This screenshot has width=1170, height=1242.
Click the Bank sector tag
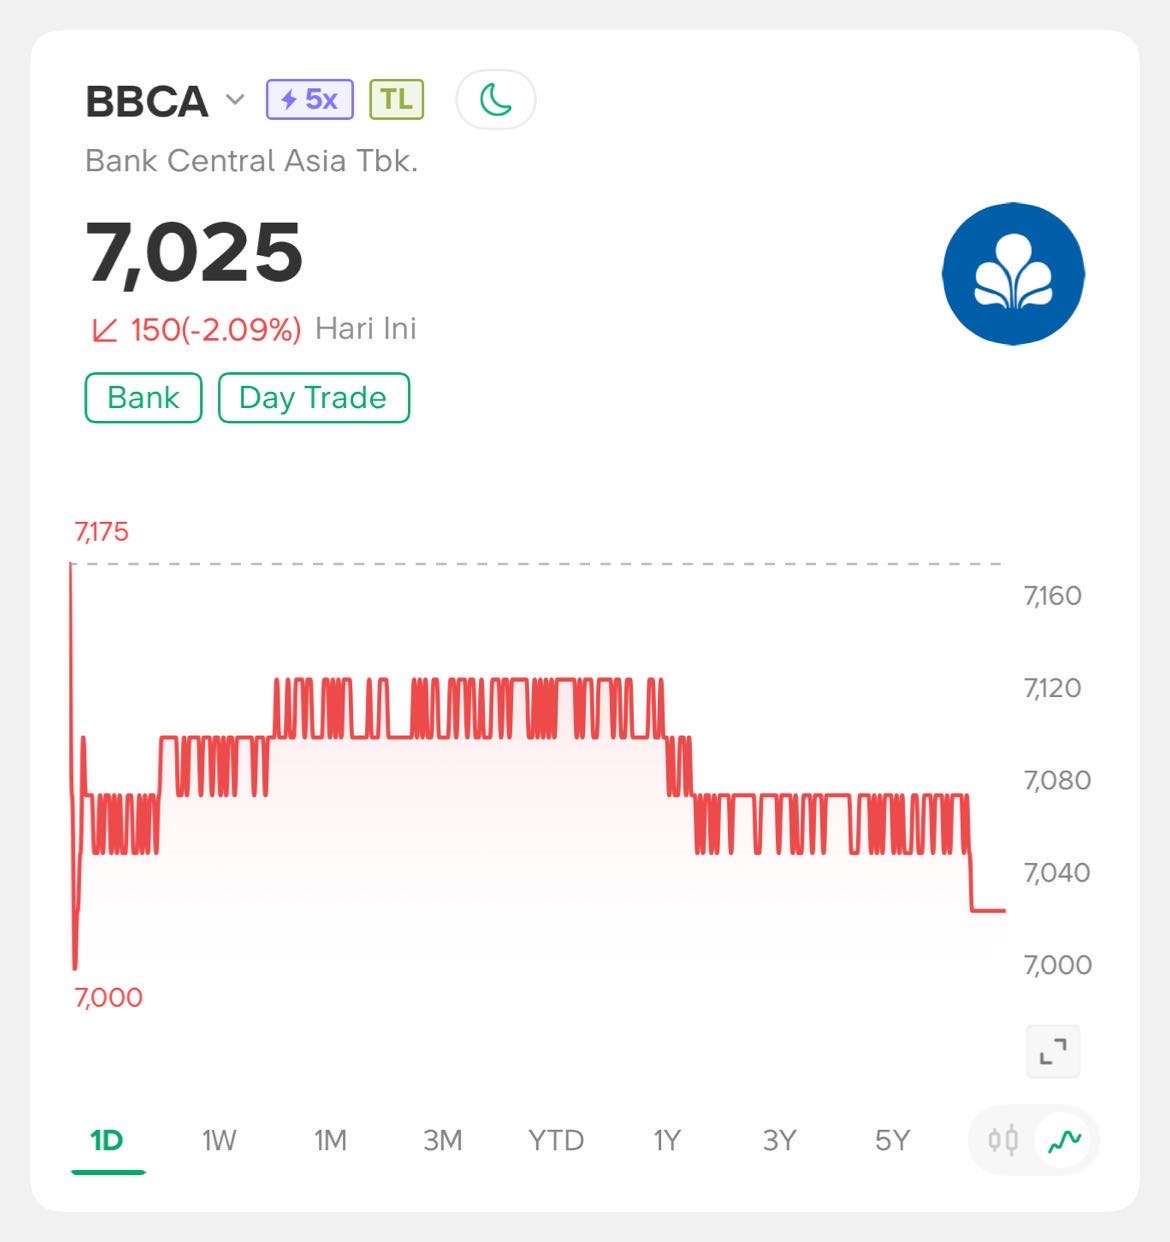point(143,398)
